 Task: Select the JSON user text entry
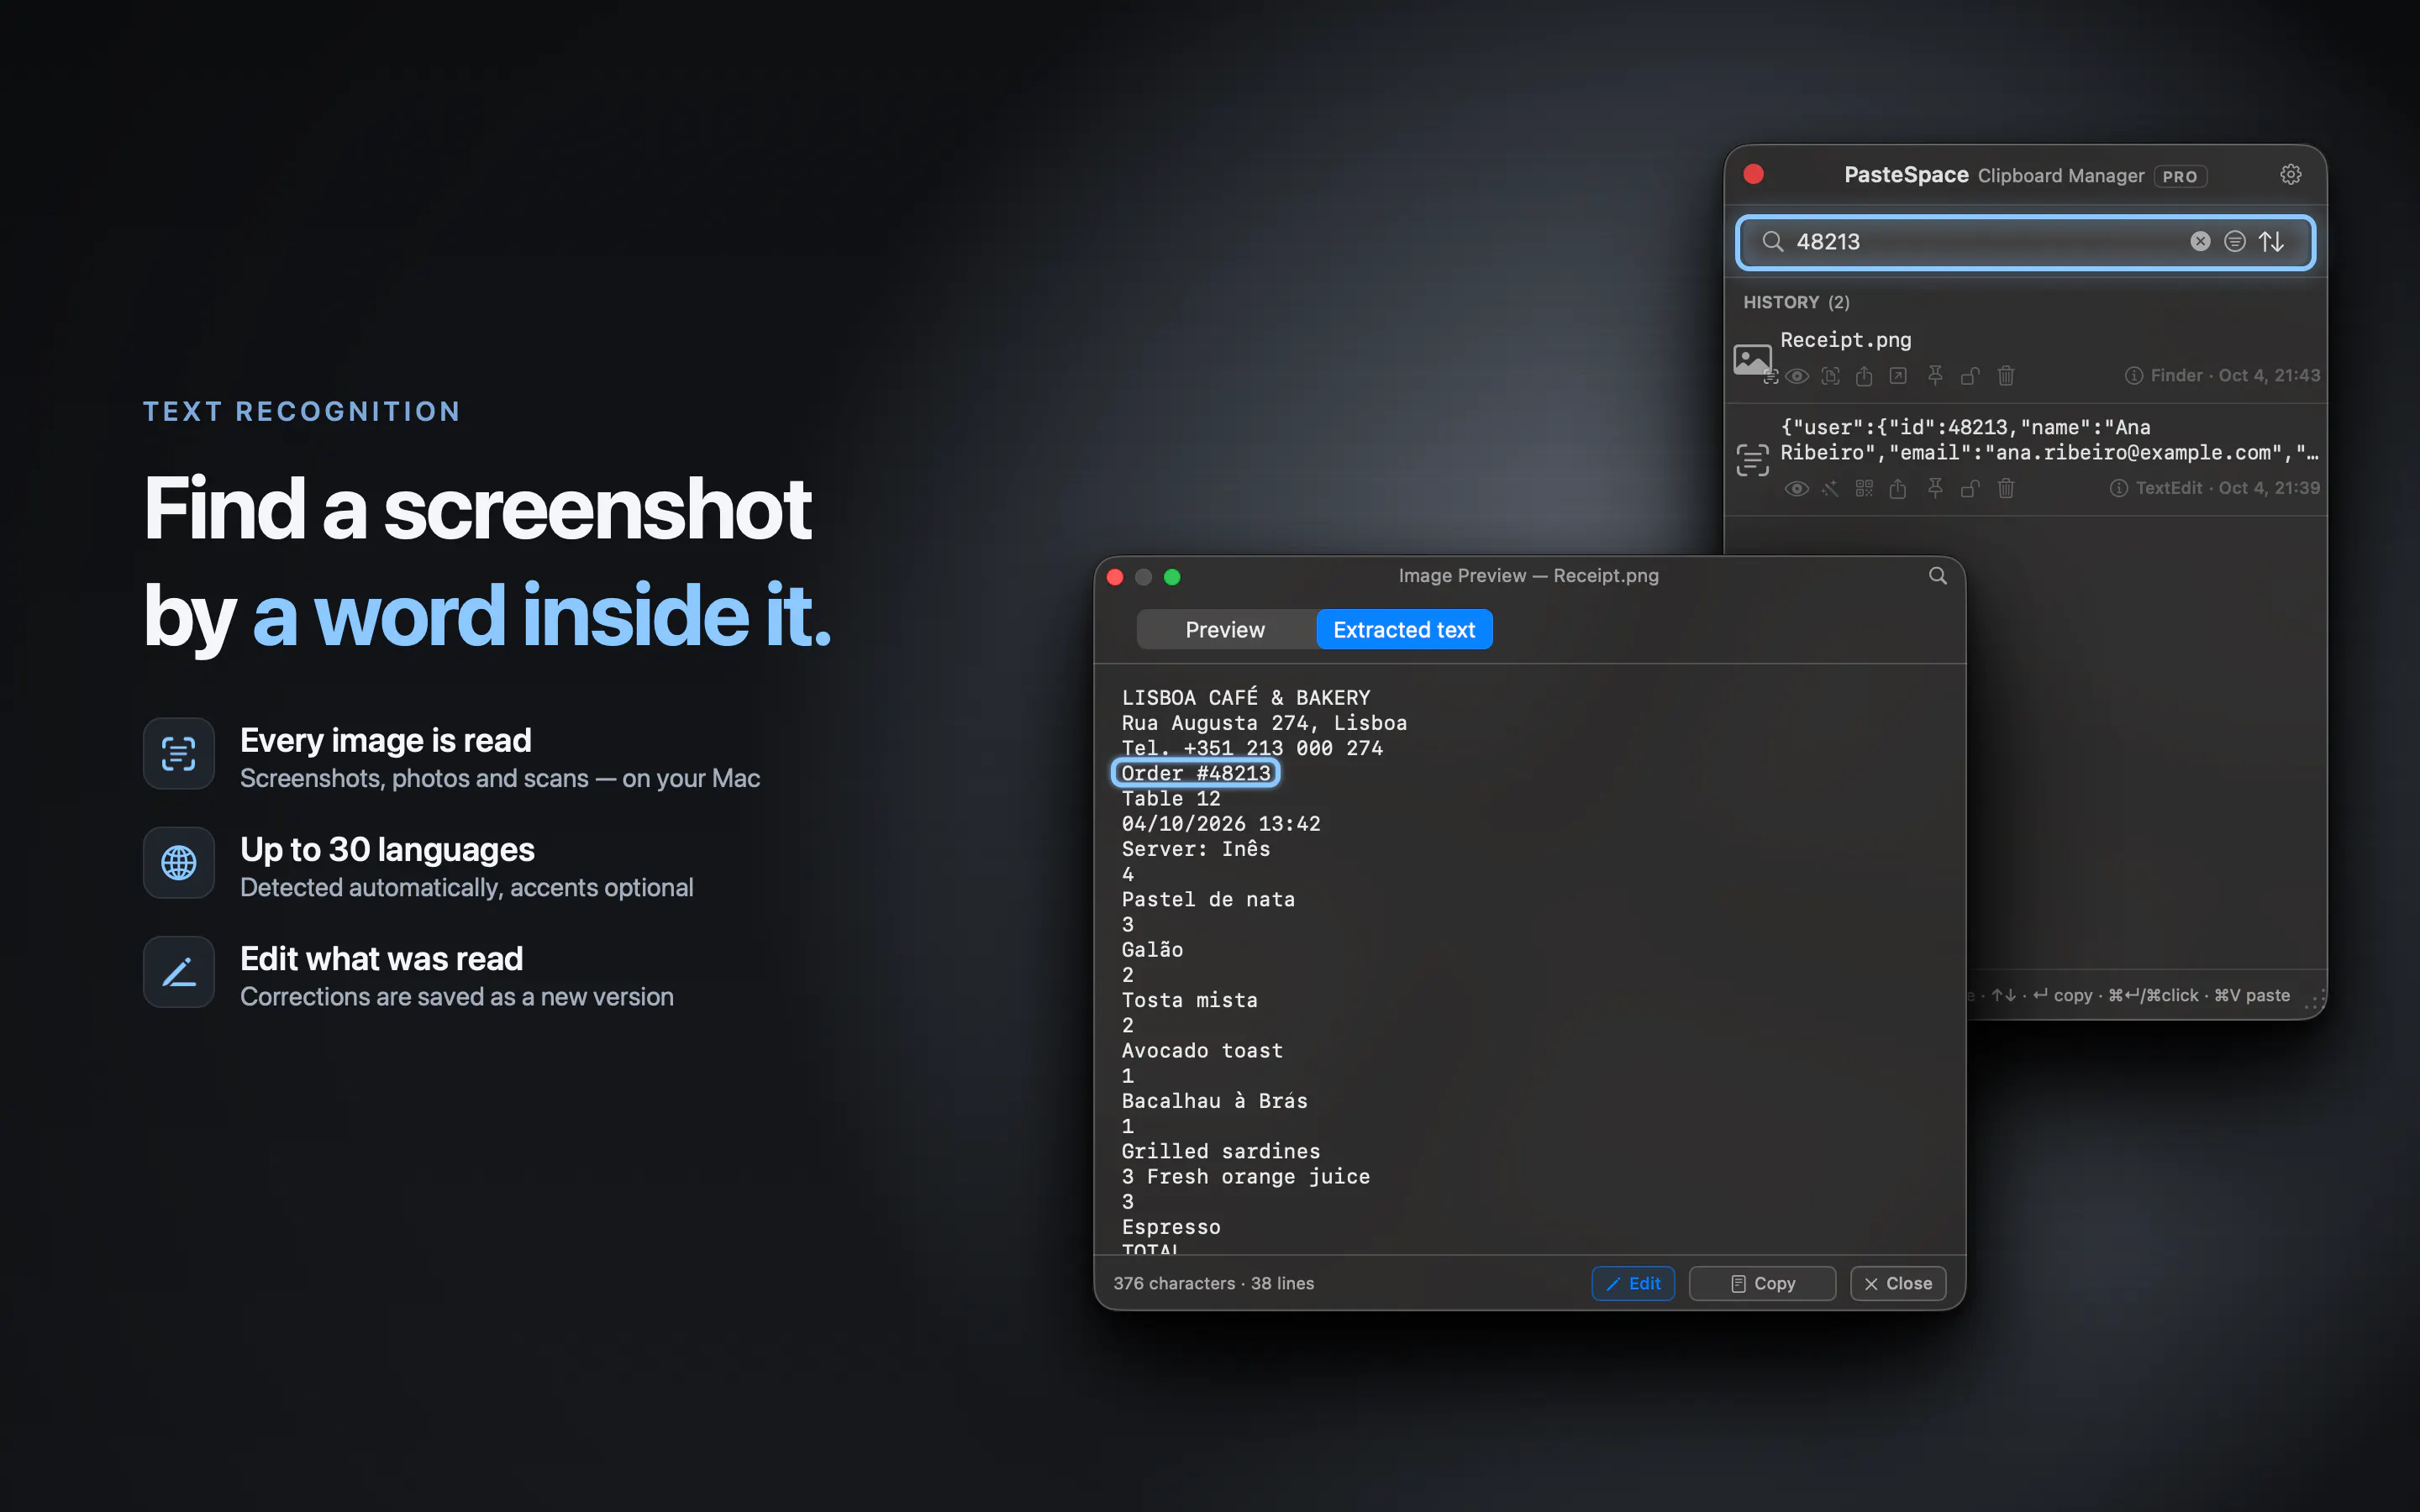pos(2026,460)
